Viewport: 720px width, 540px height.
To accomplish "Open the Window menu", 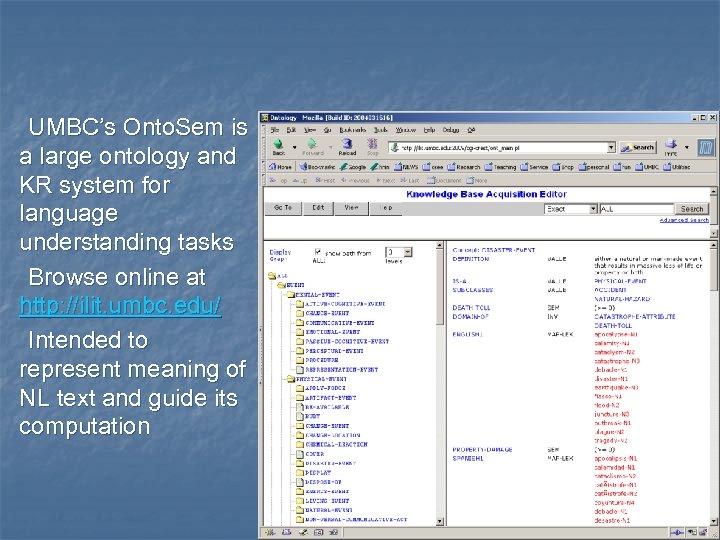I will (406, 130).
